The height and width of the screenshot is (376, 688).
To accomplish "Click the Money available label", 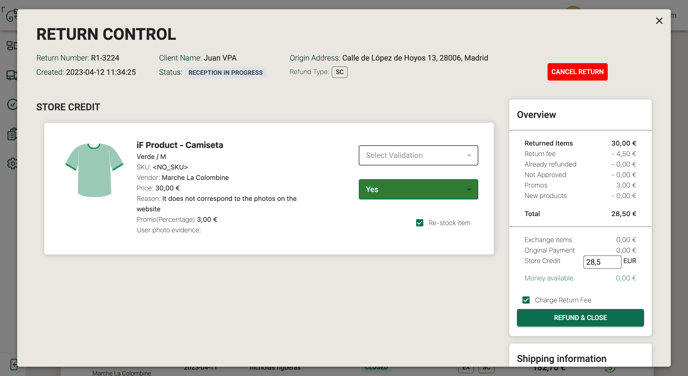I will pyautogui.click(x=548, y=278).
